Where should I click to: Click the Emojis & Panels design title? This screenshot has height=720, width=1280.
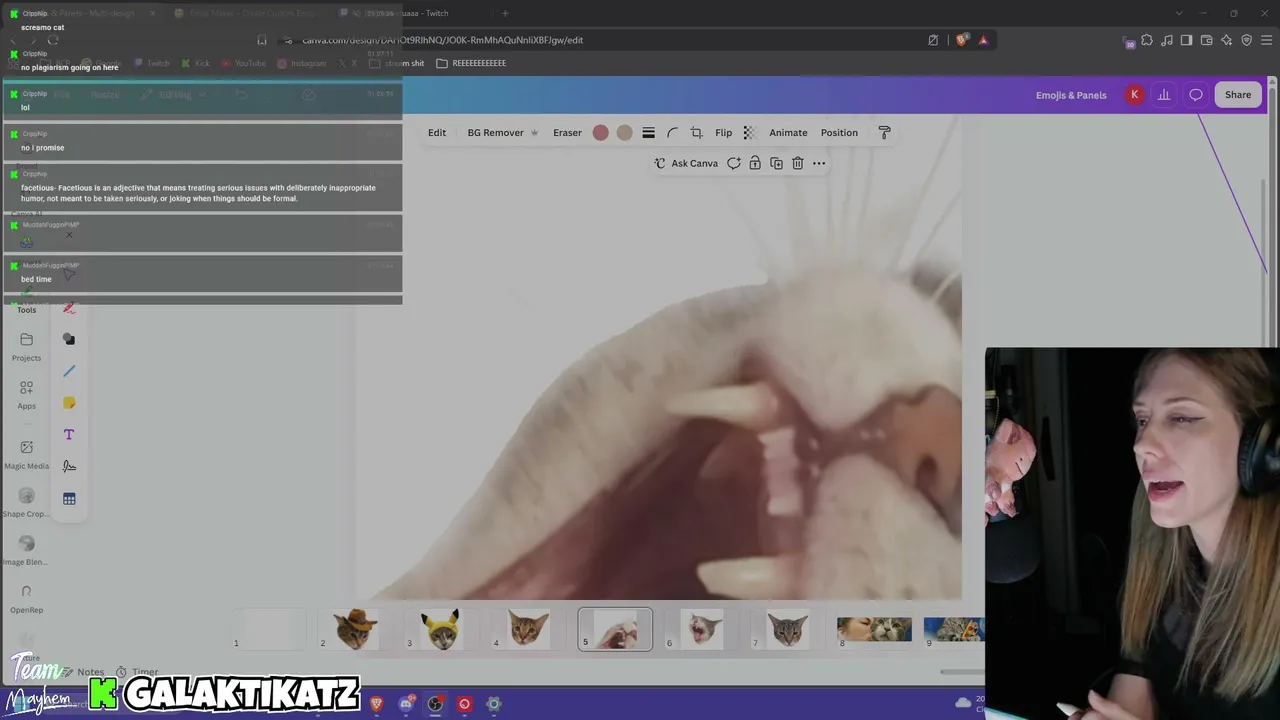coord(1071,95)
